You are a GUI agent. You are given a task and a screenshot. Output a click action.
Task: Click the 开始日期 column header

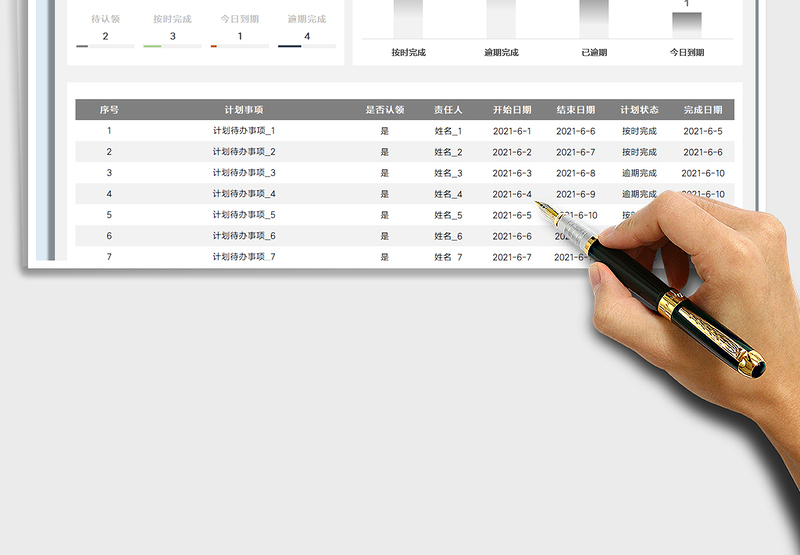(512, 110)
